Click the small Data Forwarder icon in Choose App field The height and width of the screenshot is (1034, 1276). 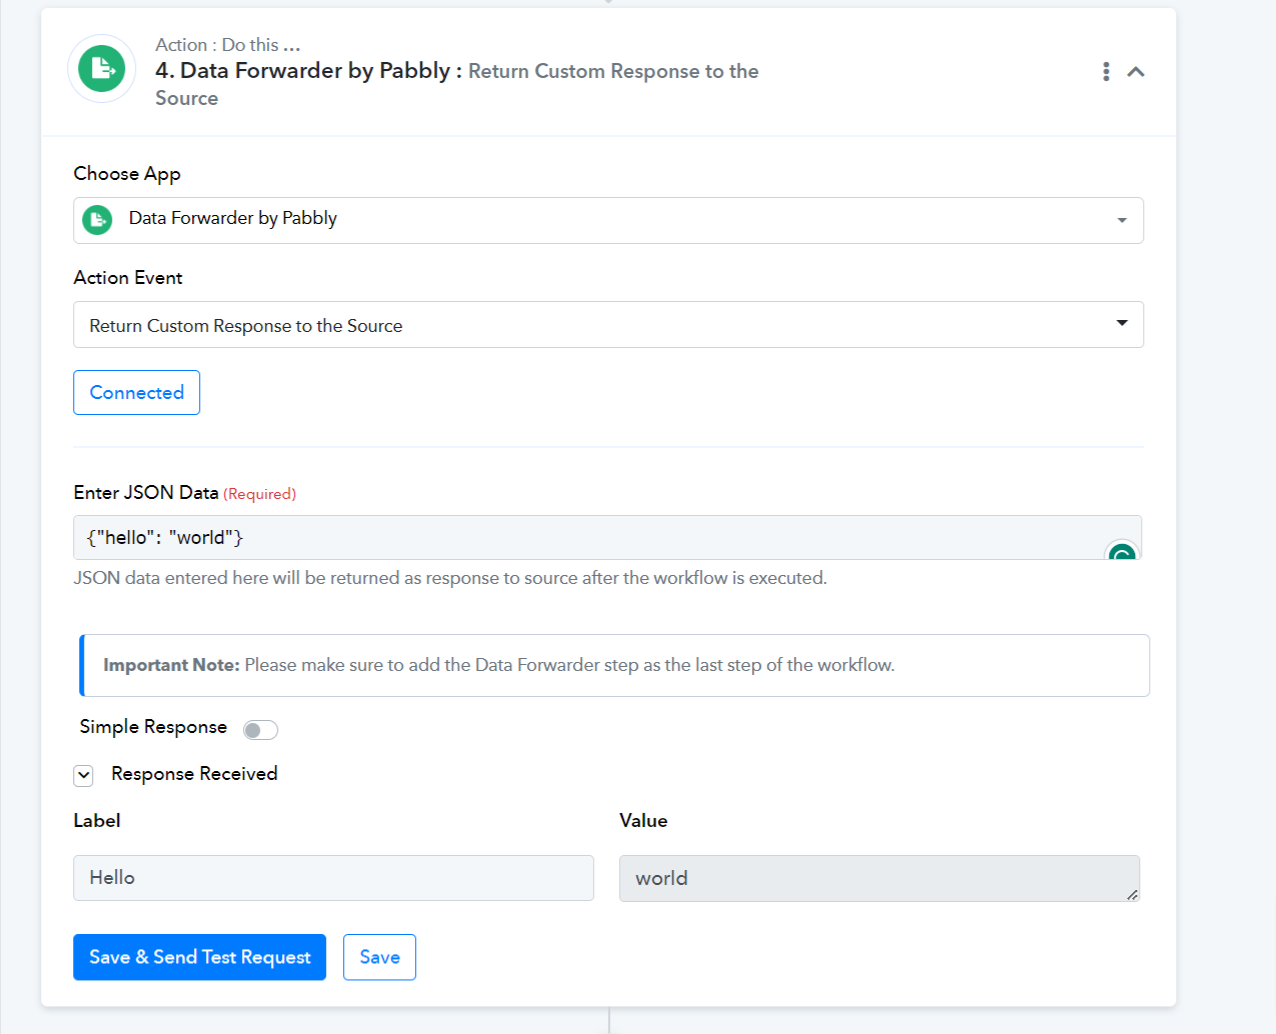[x=97, y=219]
